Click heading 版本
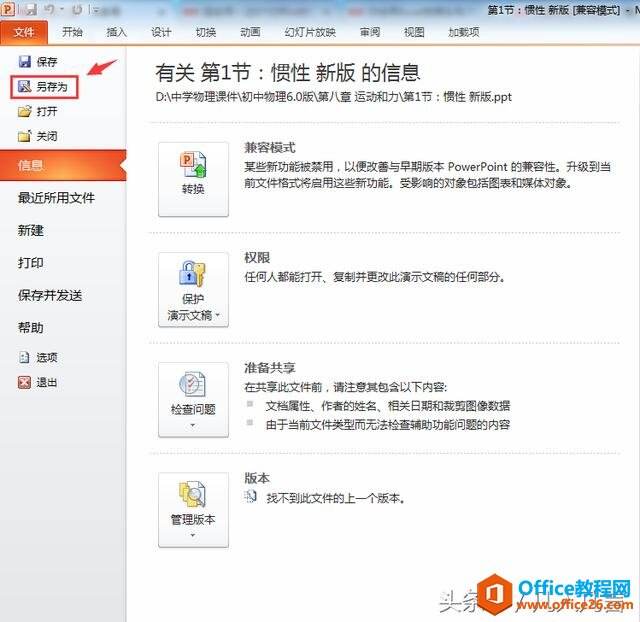Viewport: 640px width, 622px height. point(257,478)
